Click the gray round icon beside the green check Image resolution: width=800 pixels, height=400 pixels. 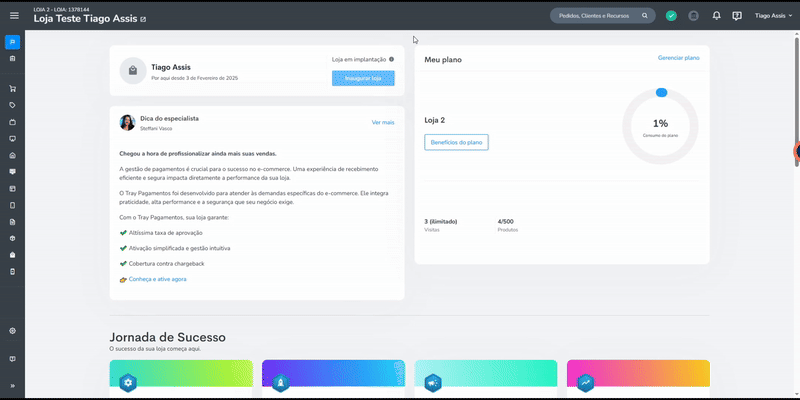[x=693, y=16]
